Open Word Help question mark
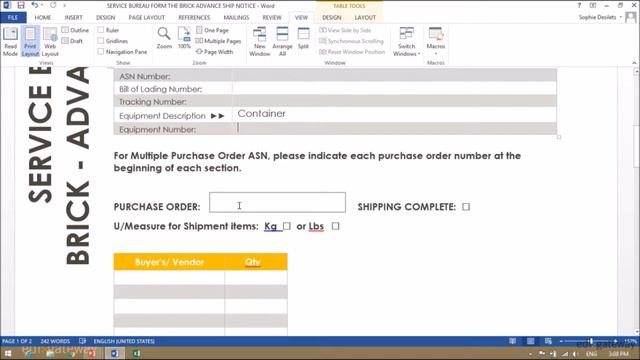The height and width of the screenshot is (360, 640). coord(579,5)
